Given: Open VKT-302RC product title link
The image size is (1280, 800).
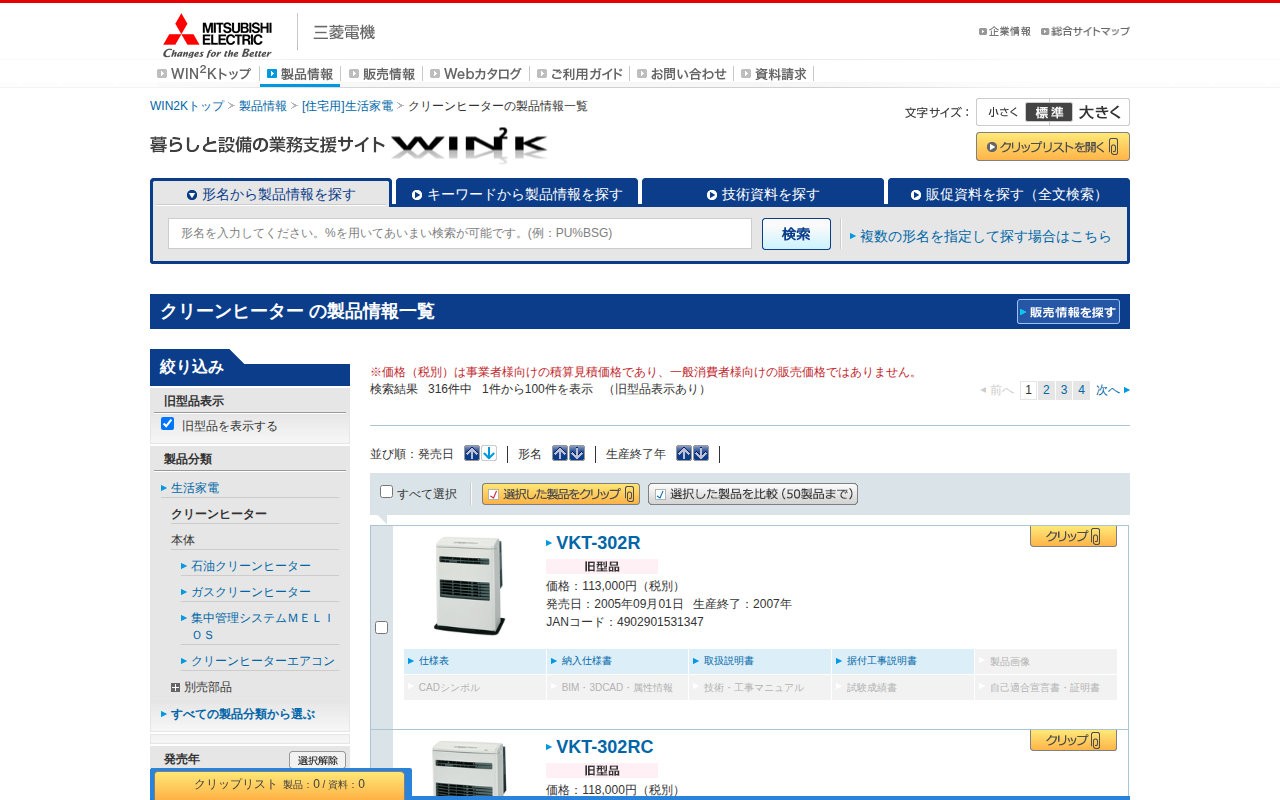Looking at the screenshot, I should pyautogui.click(x=604, y=747).
